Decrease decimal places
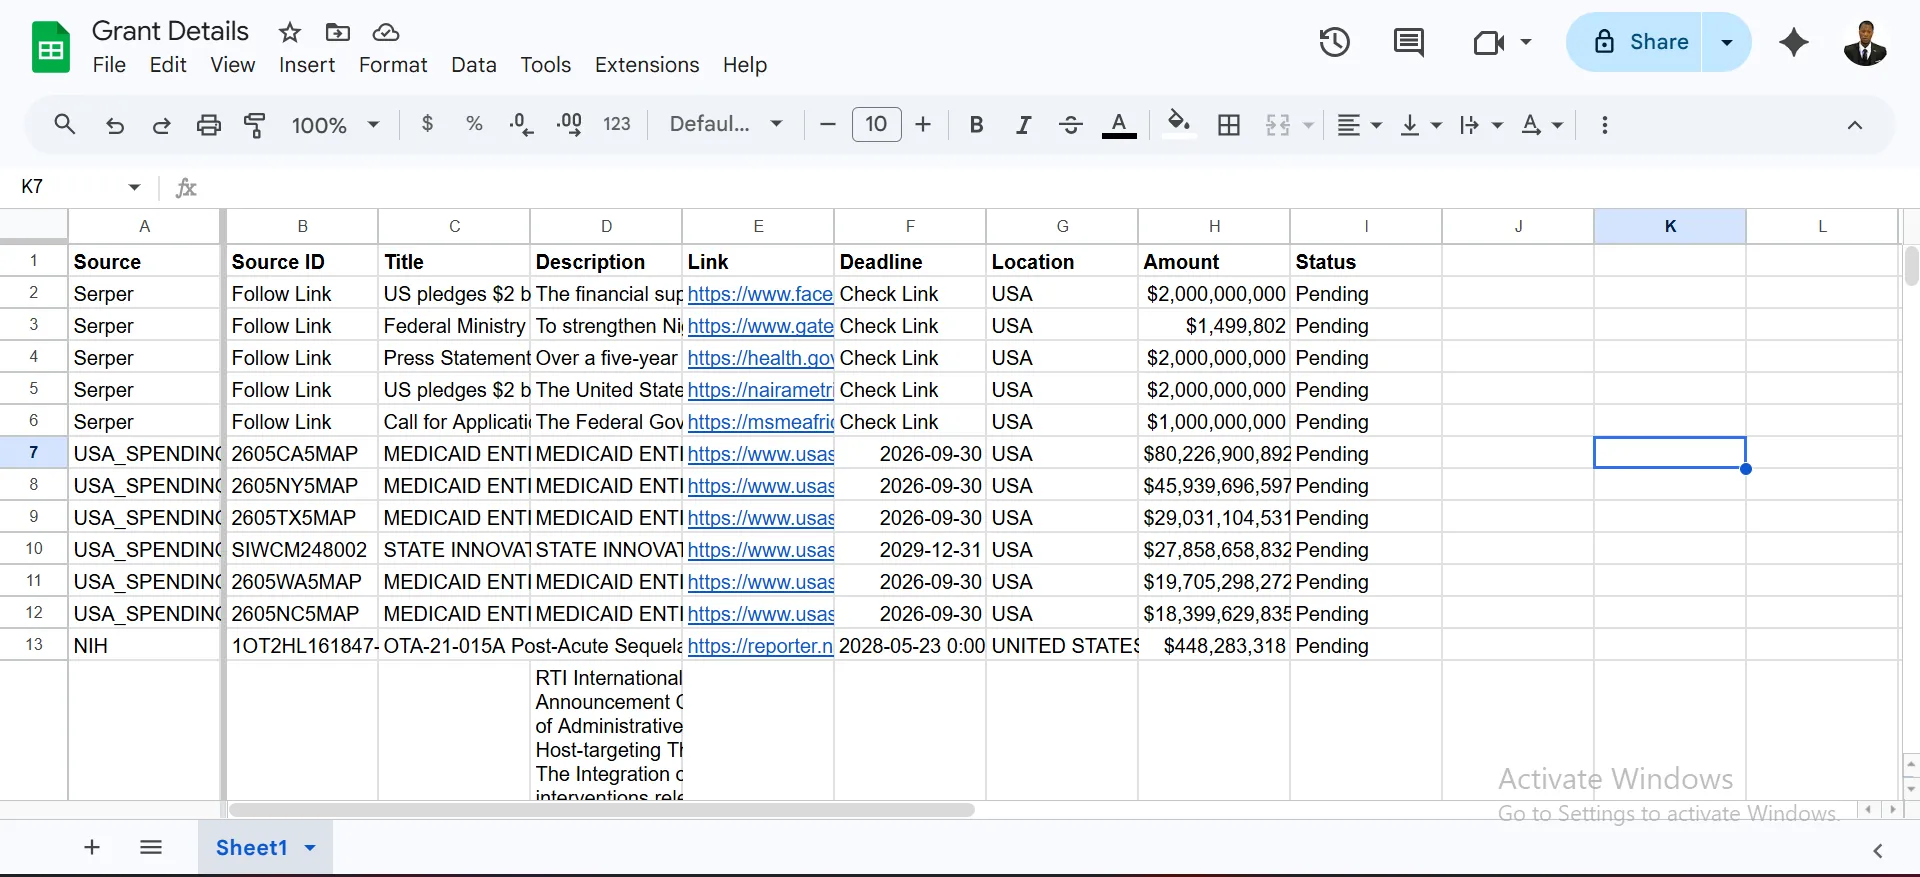Screen dimensions: 1920x877 (x=521, y=124)
